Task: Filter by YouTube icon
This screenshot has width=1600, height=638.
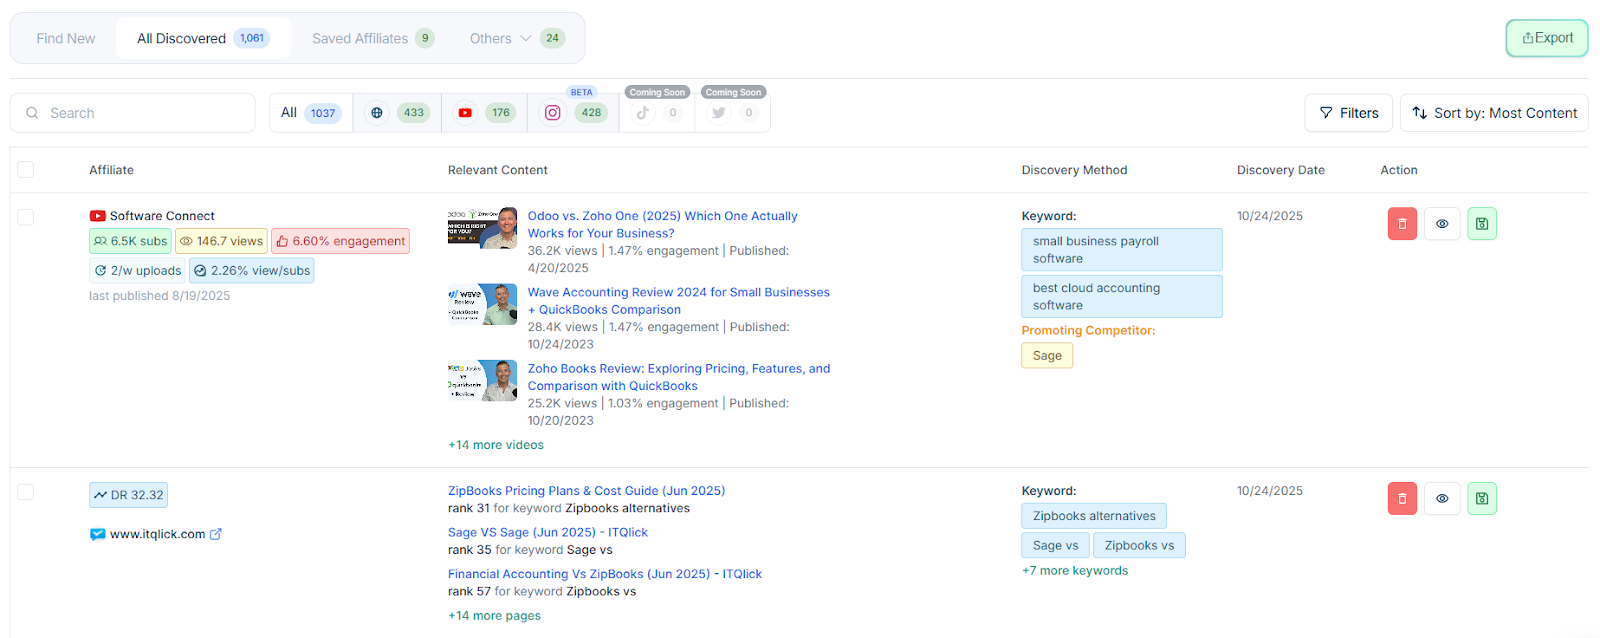Action: click(465, 113)
